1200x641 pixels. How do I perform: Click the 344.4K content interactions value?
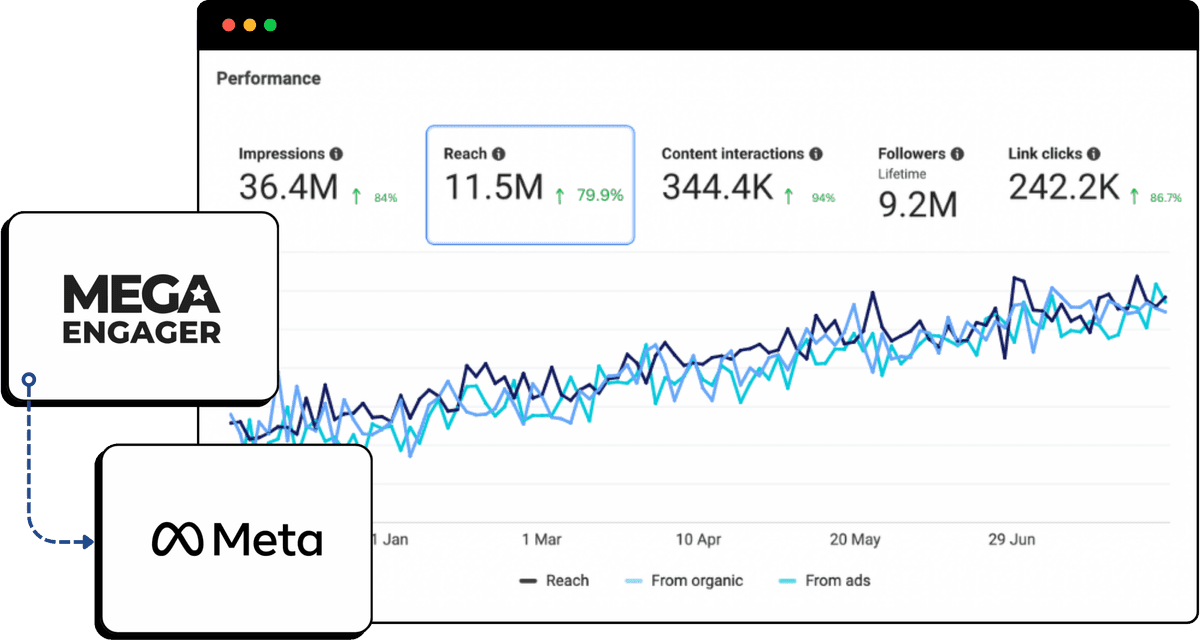(718, 187)
